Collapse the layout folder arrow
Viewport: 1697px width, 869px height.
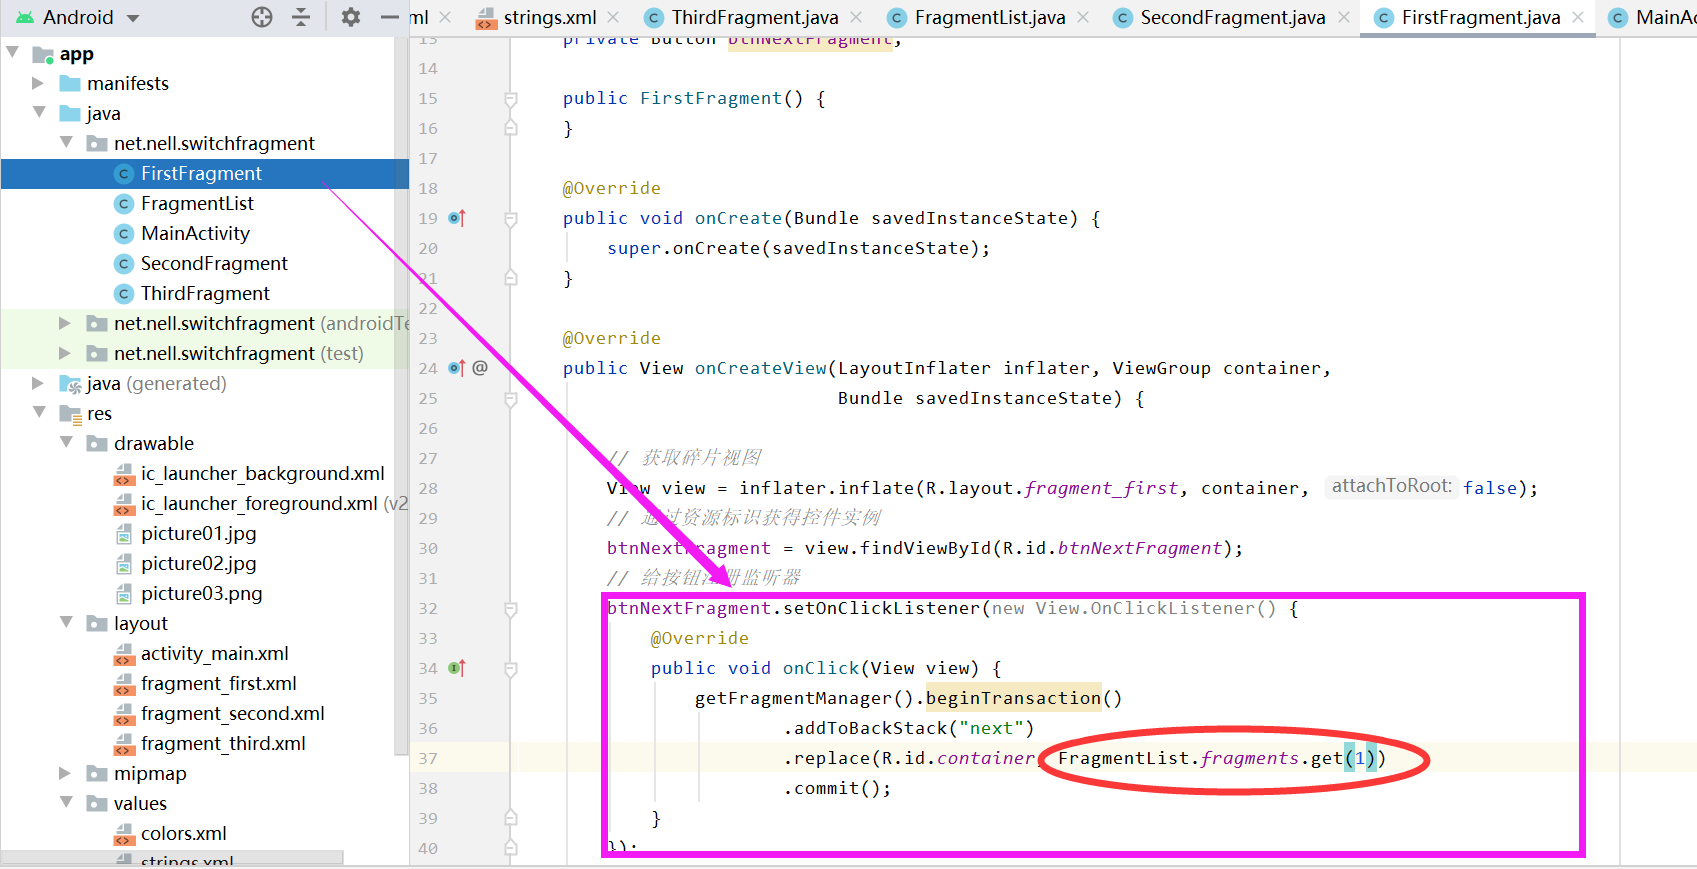point(67,622)
